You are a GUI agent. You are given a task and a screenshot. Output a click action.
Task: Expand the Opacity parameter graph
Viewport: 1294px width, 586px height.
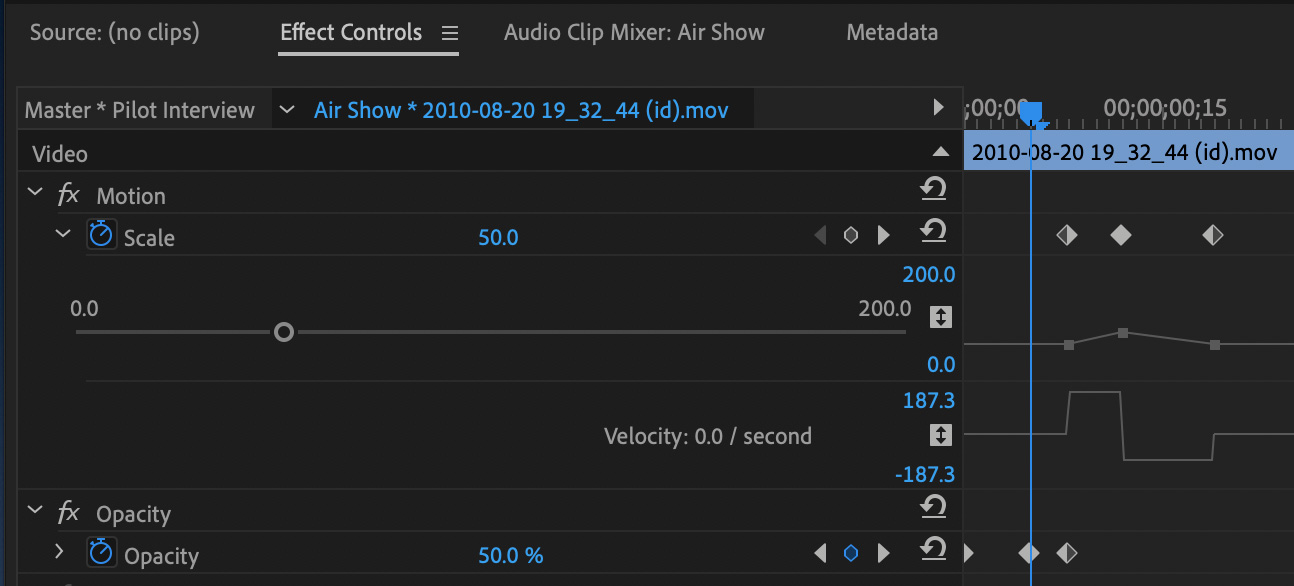59,551
